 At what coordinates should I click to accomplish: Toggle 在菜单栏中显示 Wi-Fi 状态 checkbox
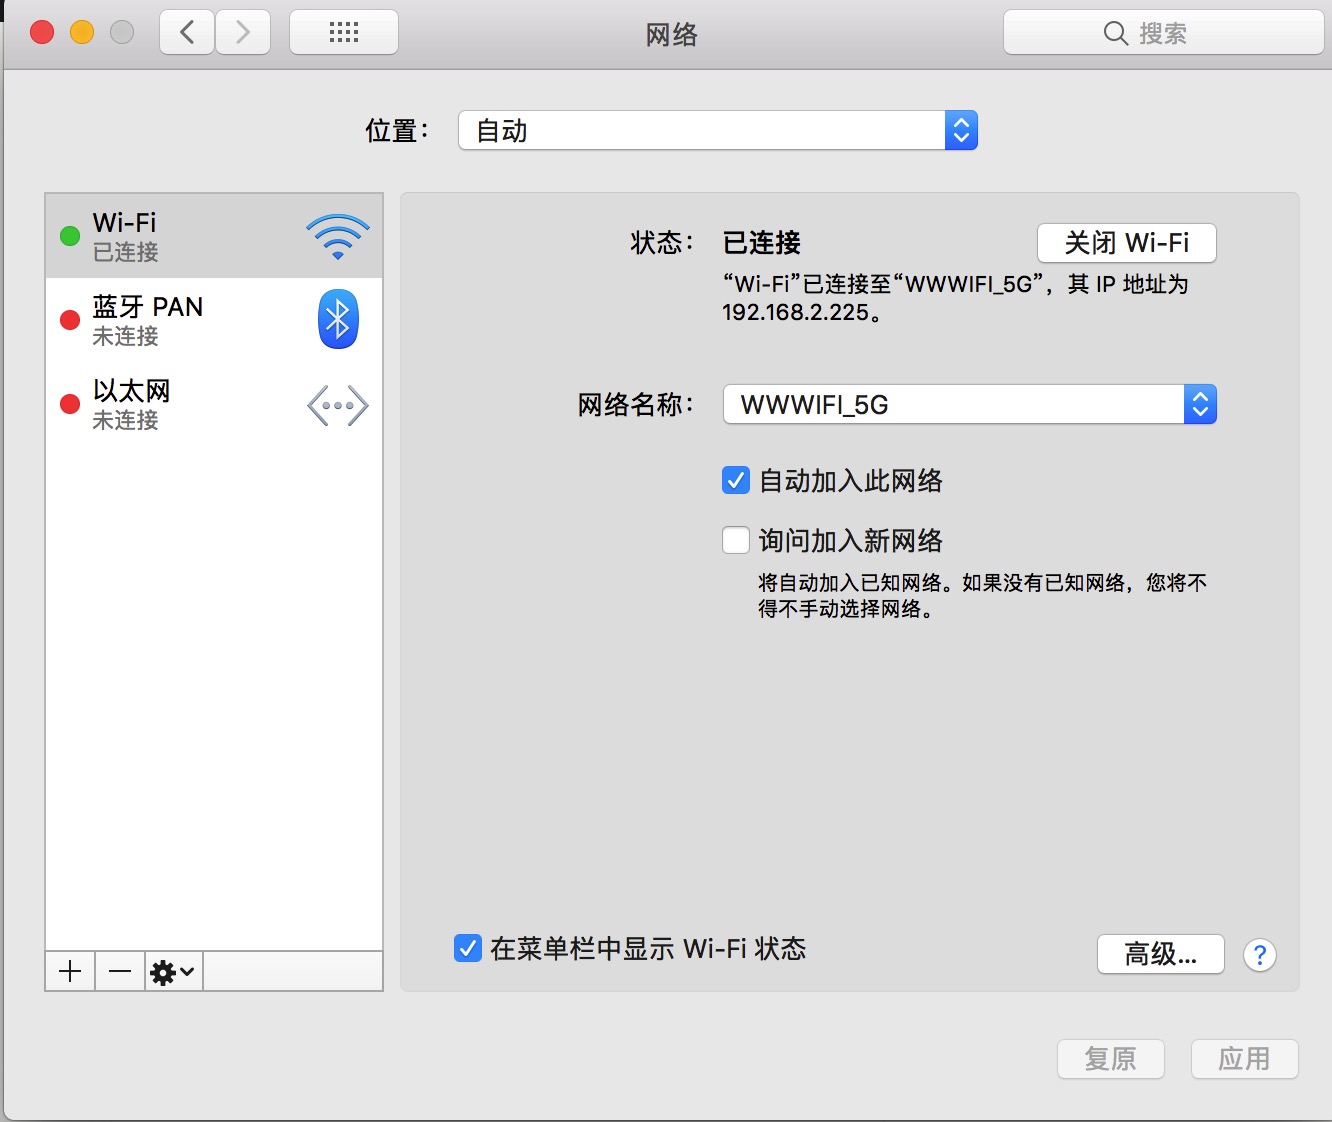point(468,948)
